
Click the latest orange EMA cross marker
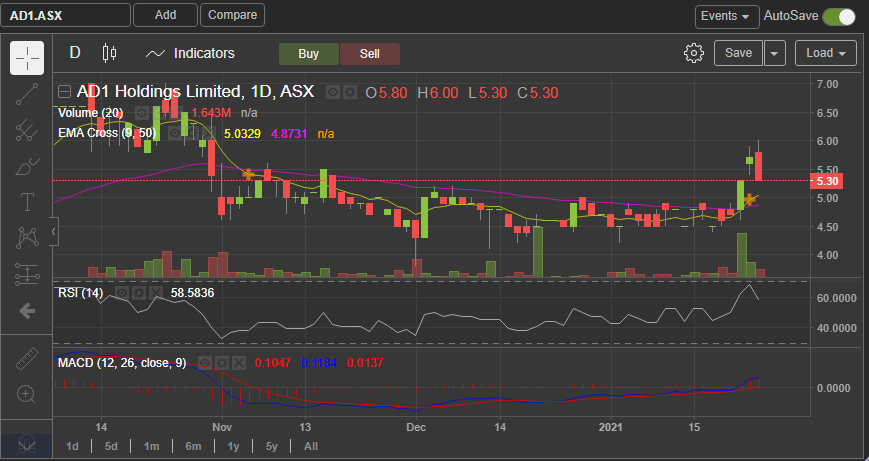[750, 199]
